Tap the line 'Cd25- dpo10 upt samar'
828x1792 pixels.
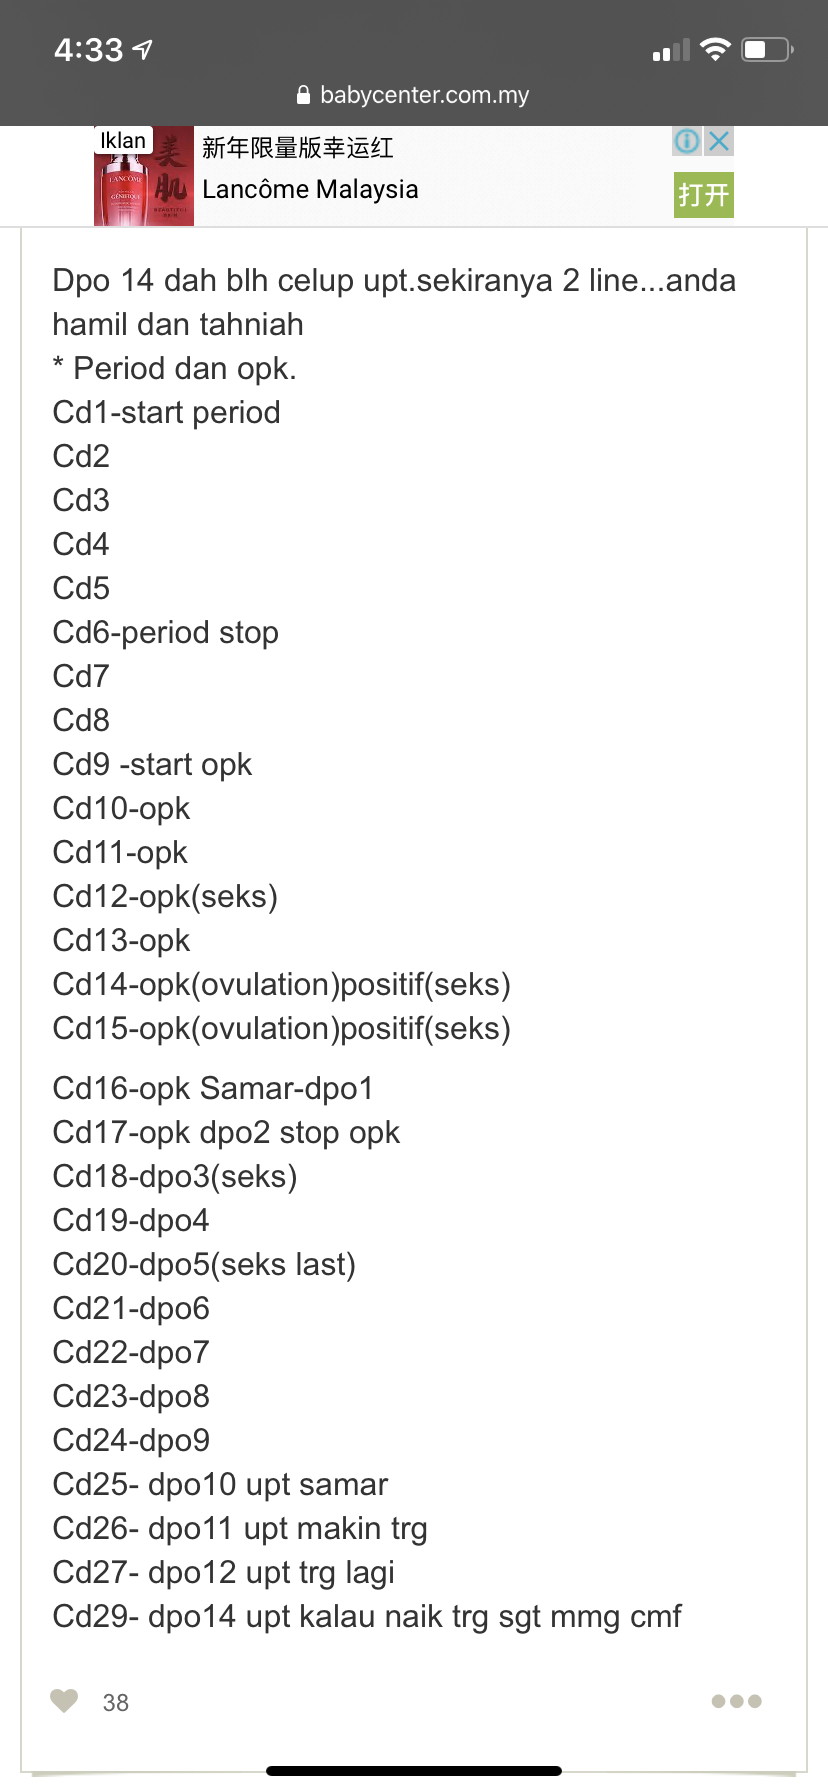click(220, 1484)
